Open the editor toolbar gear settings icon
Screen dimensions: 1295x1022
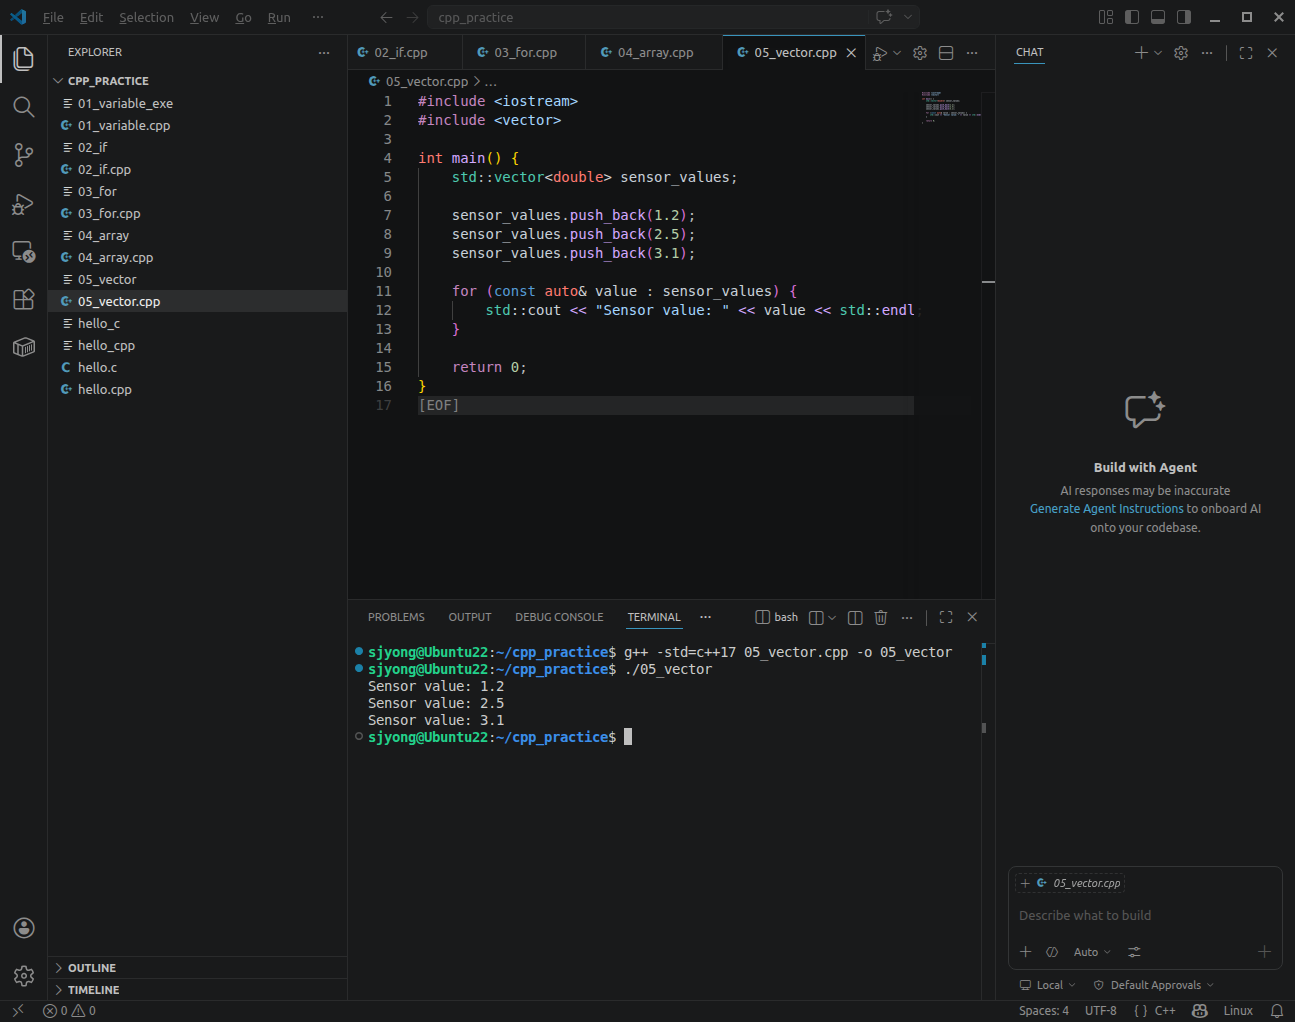point(920,53)
